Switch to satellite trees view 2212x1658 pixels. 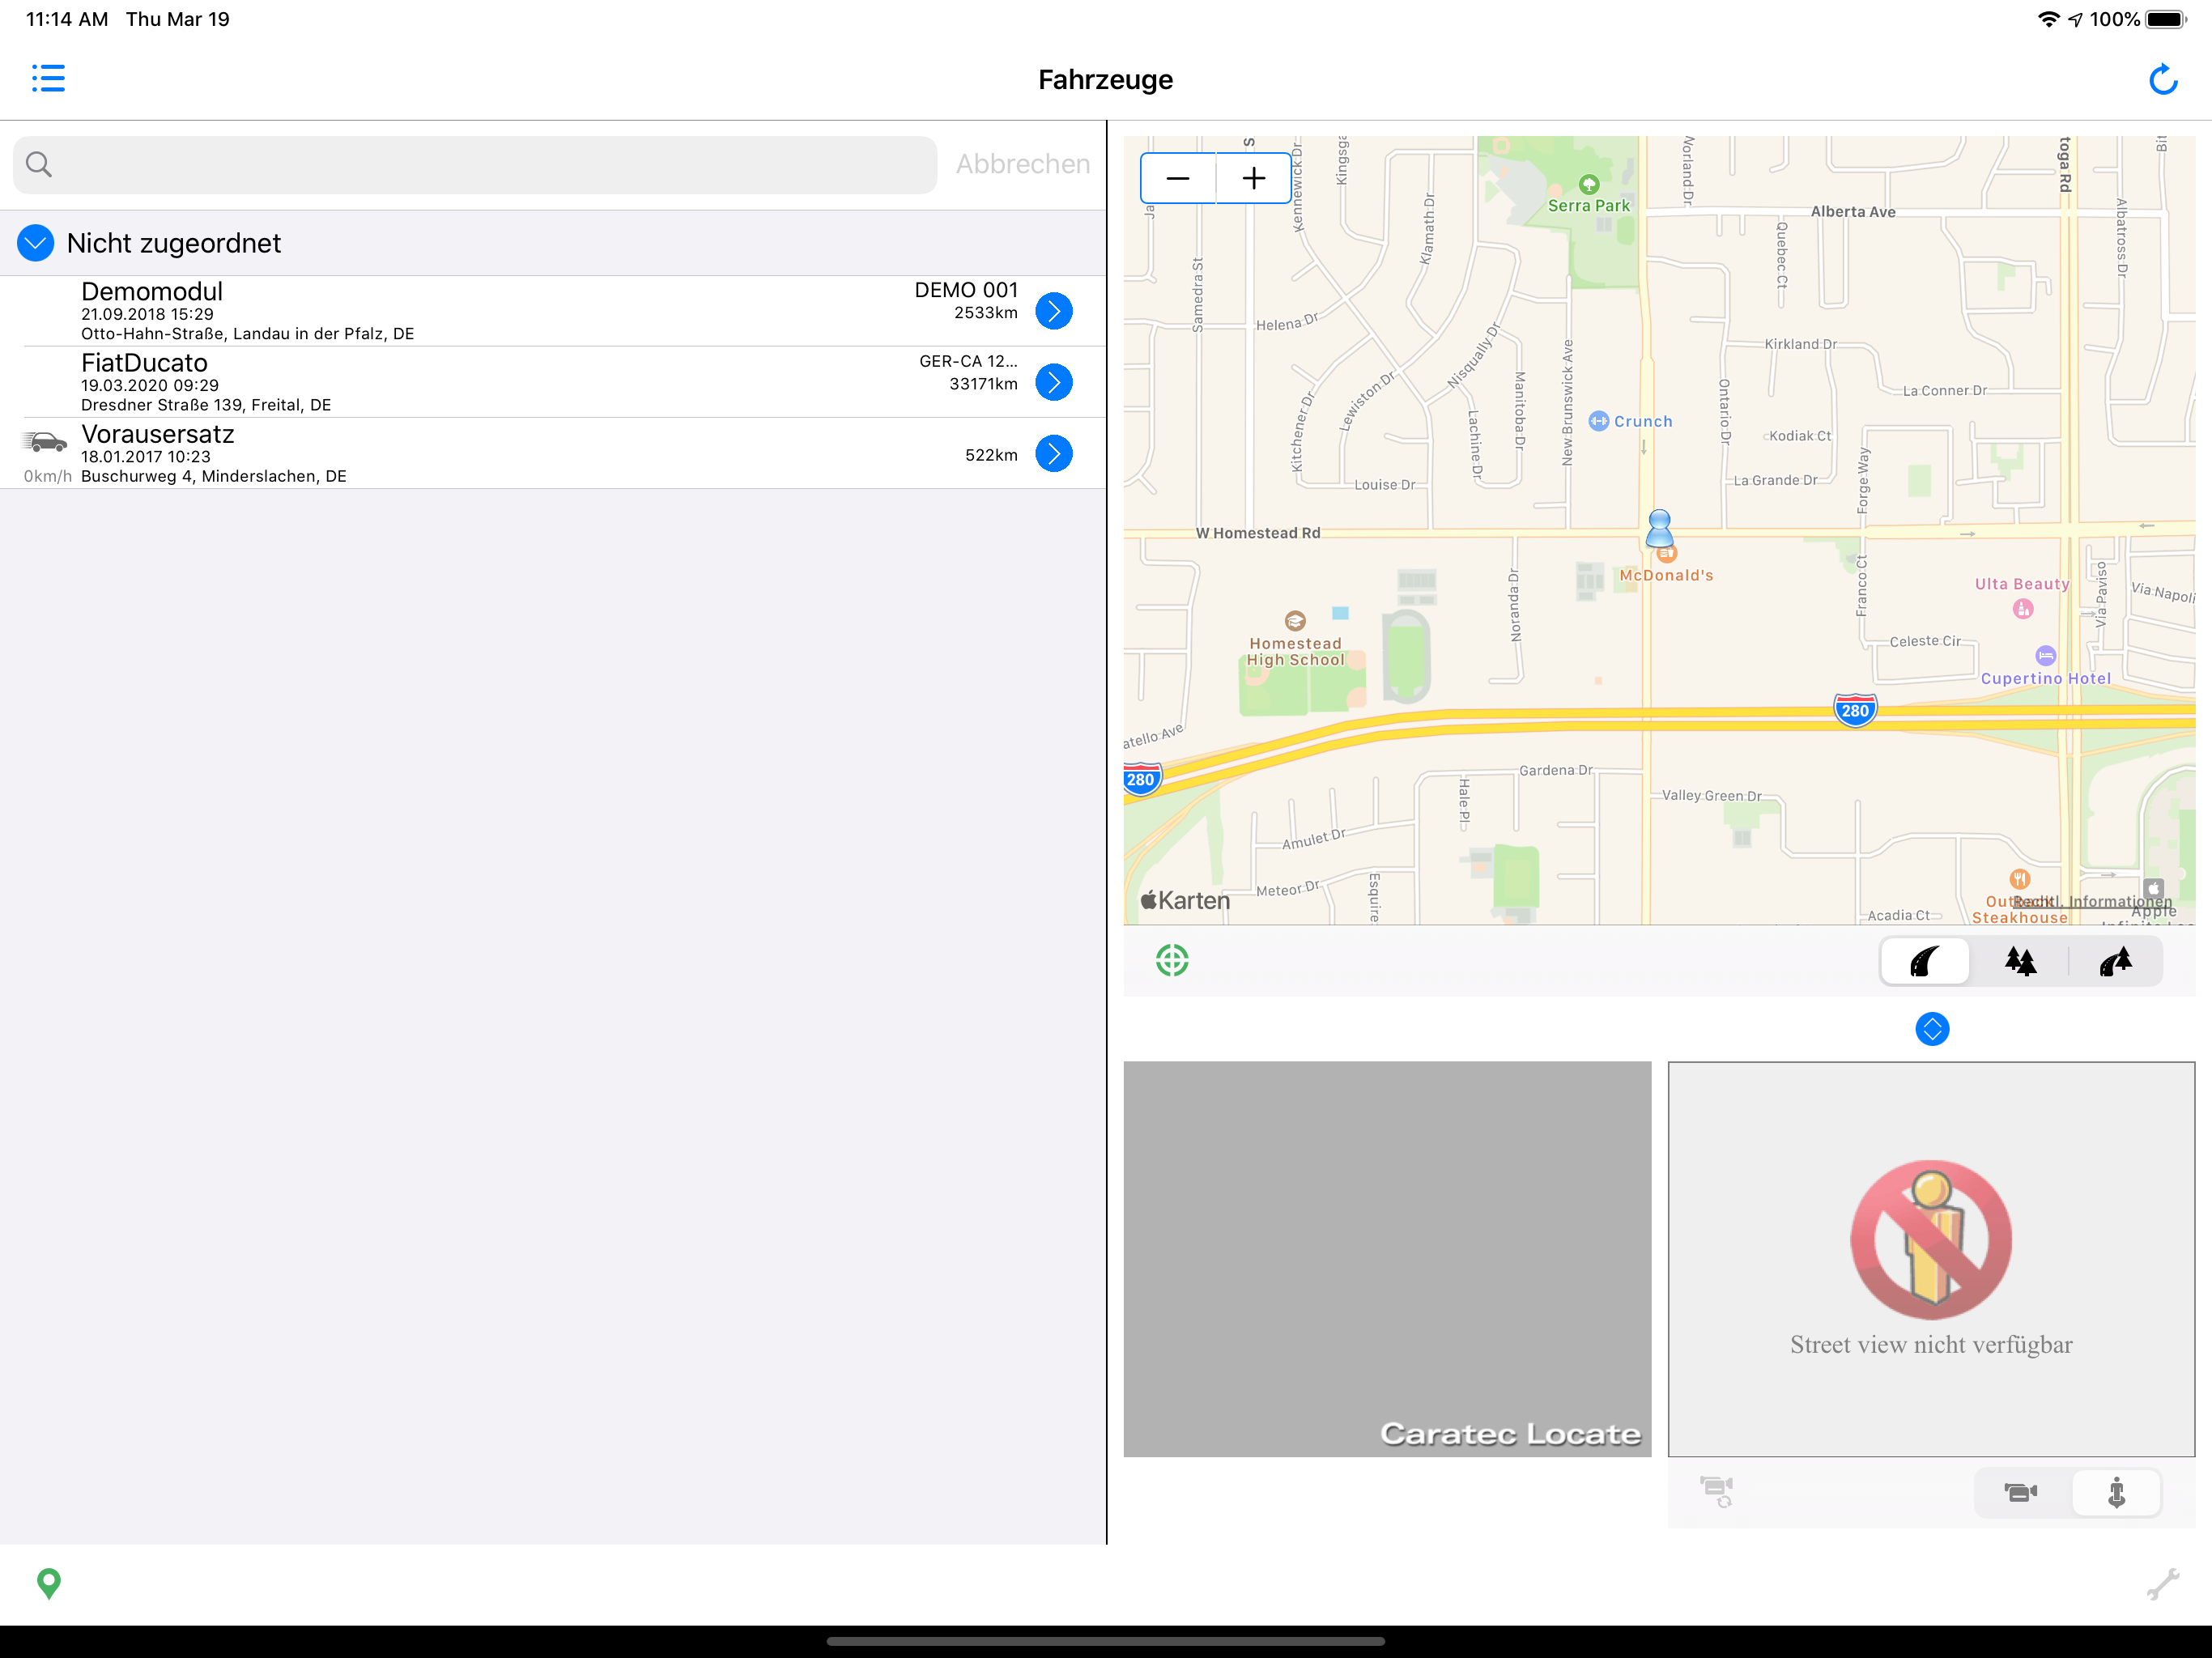pos(2020,962)
